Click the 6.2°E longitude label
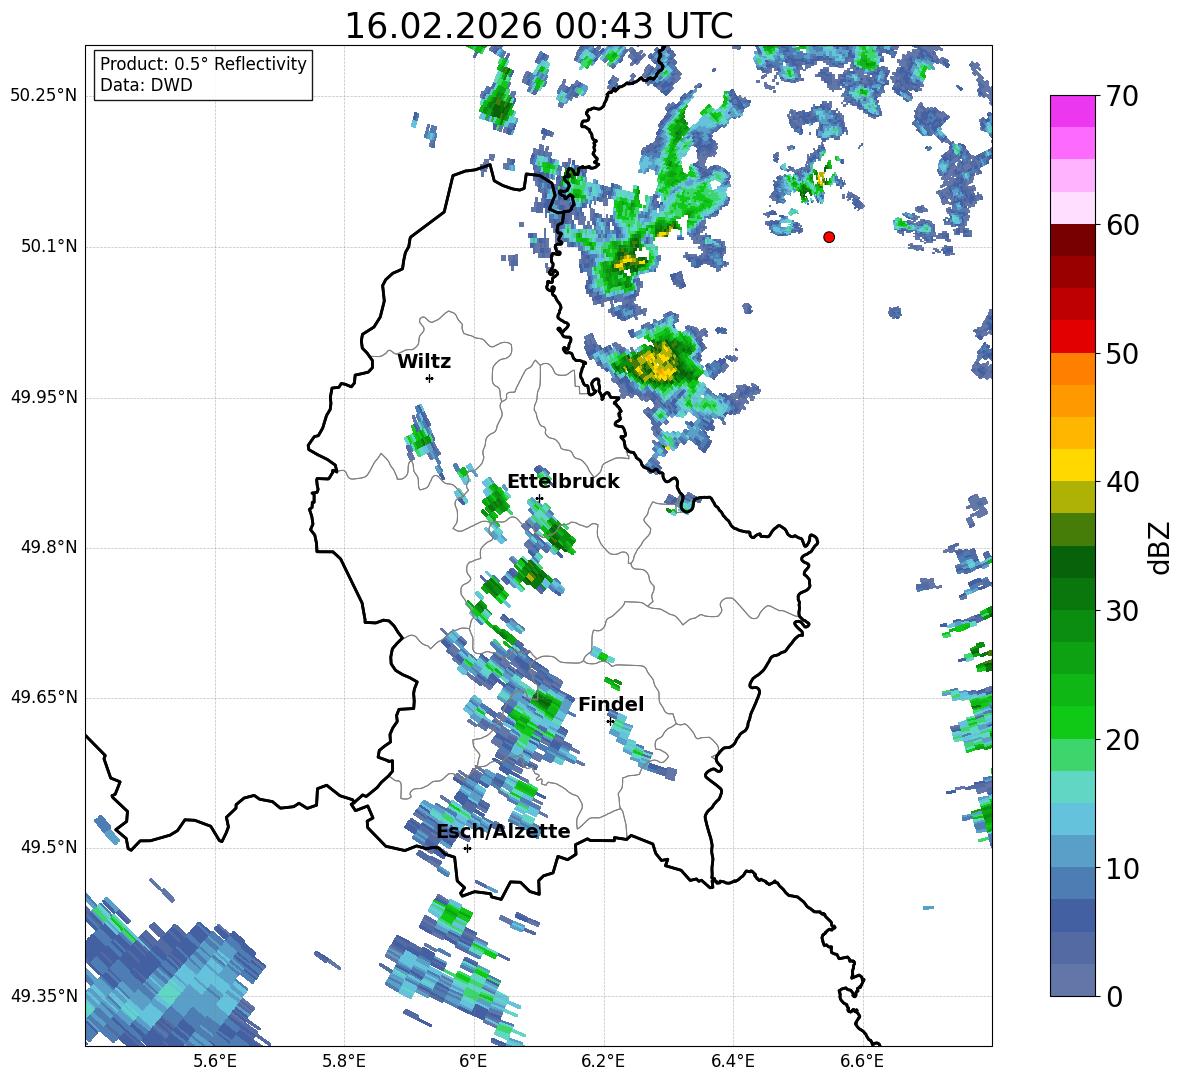Image resolution: width=1184 pixels, height=1081 pixels. pyautogui.click(x=603, y=1061)
